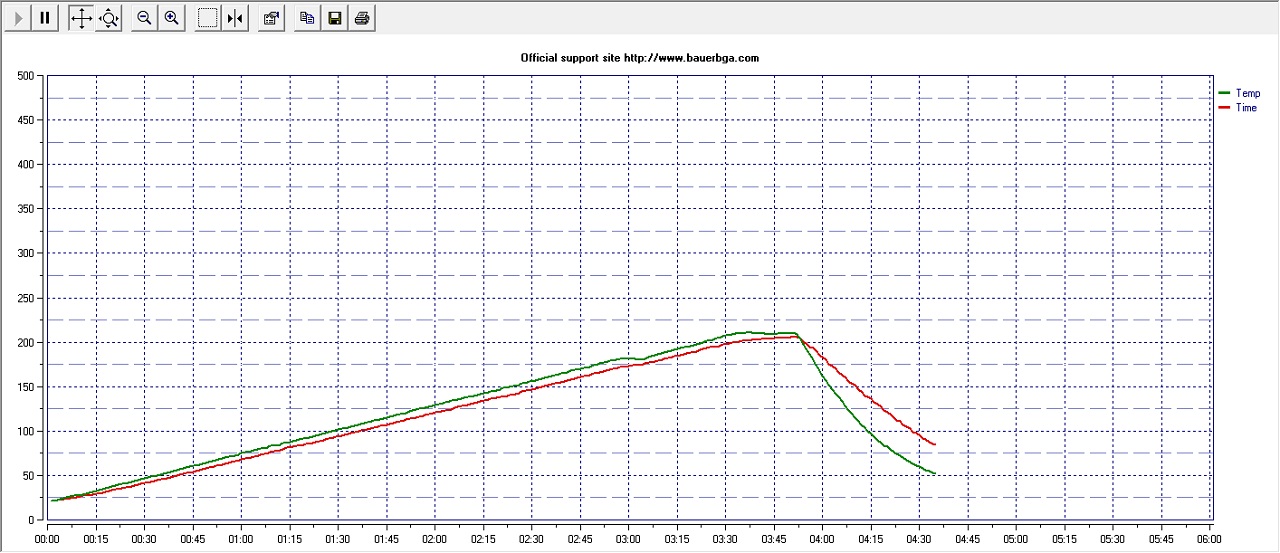This screenshot has height=553, width=1280.
Task: Click the Temp legend entry
Action: (x=1247, y=93)
